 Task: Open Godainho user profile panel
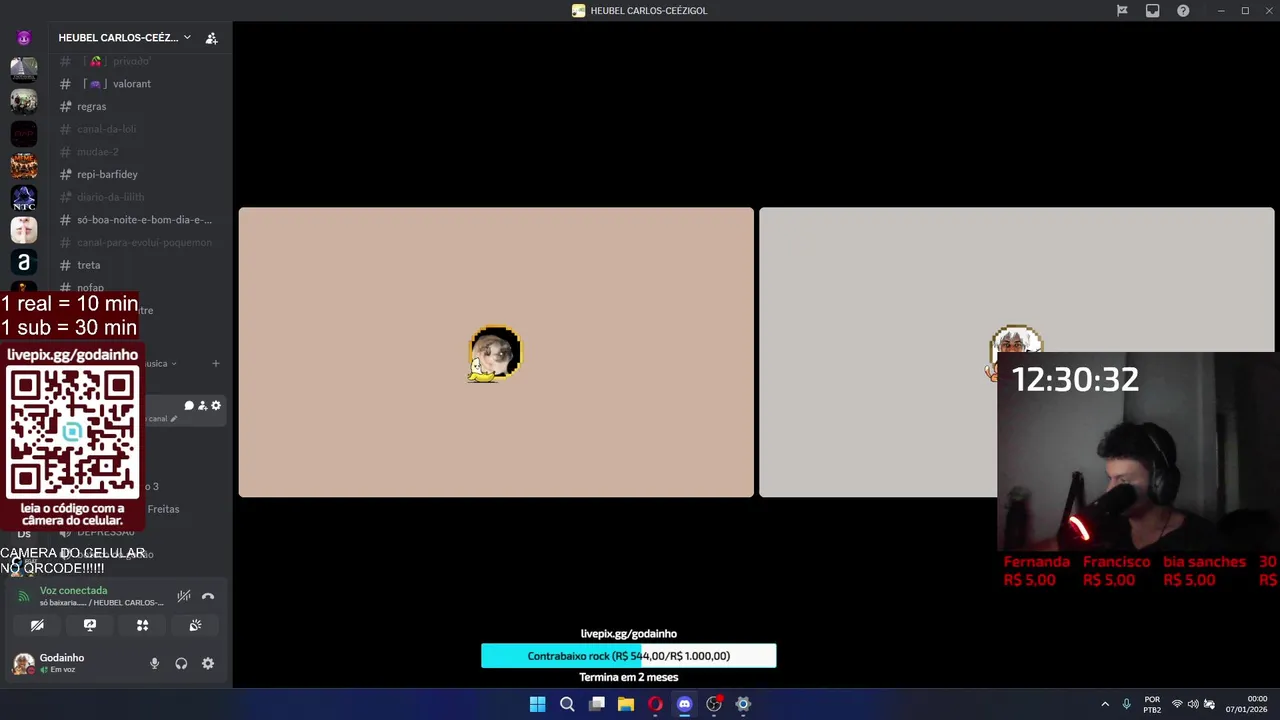[60, 663]
